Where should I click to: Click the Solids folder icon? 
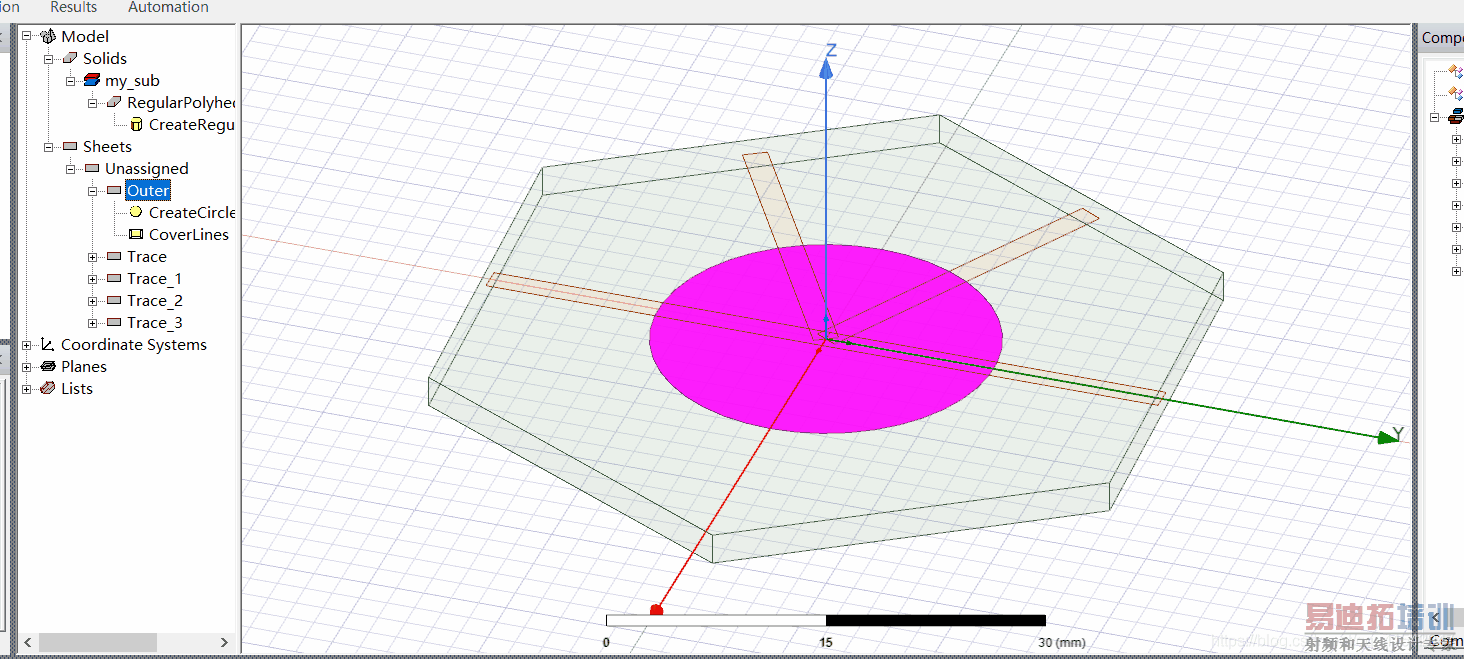(70, 59)
